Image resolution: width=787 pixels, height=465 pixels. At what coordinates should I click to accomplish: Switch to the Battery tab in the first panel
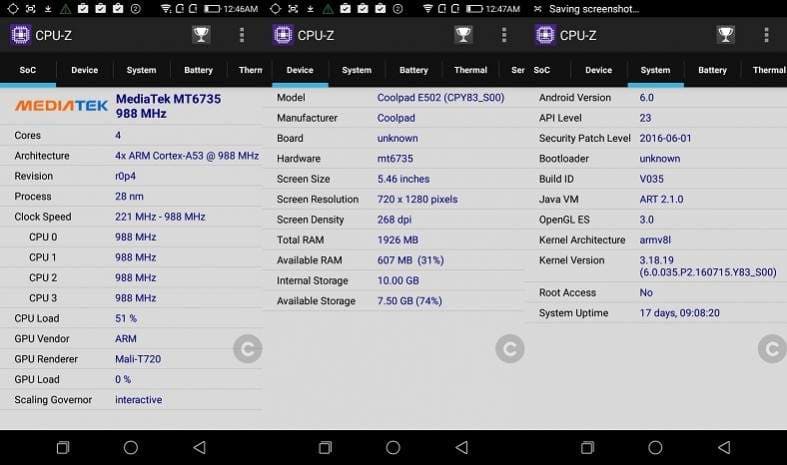click(x=198, y=70)
